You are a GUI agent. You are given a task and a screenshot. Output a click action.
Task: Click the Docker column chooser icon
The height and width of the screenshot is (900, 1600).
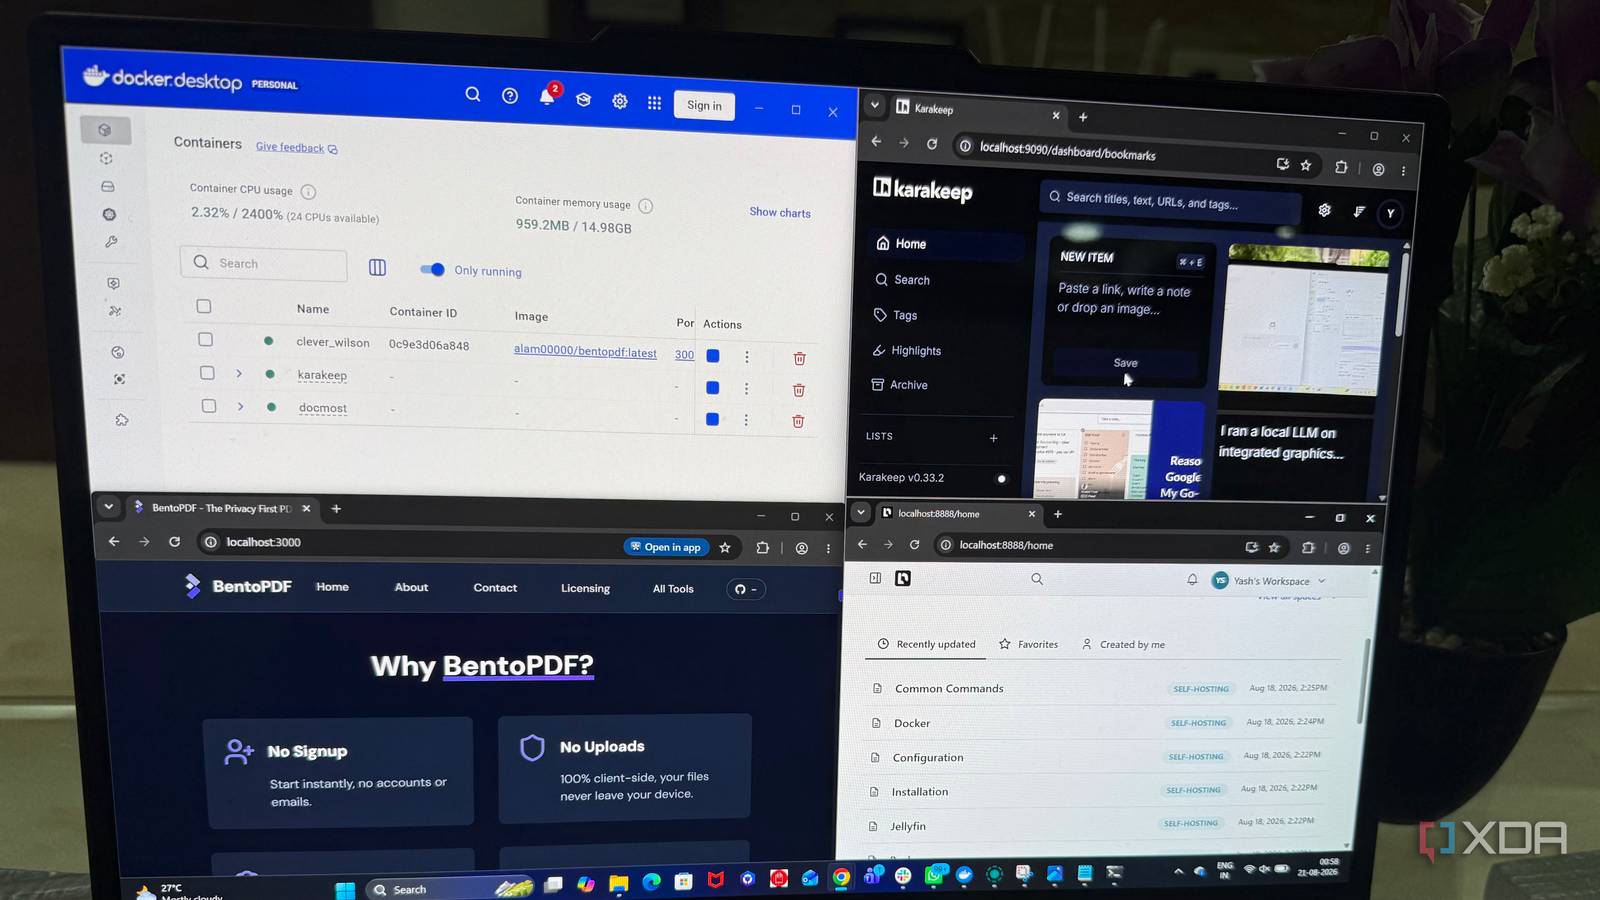click(x=377, y=267)
